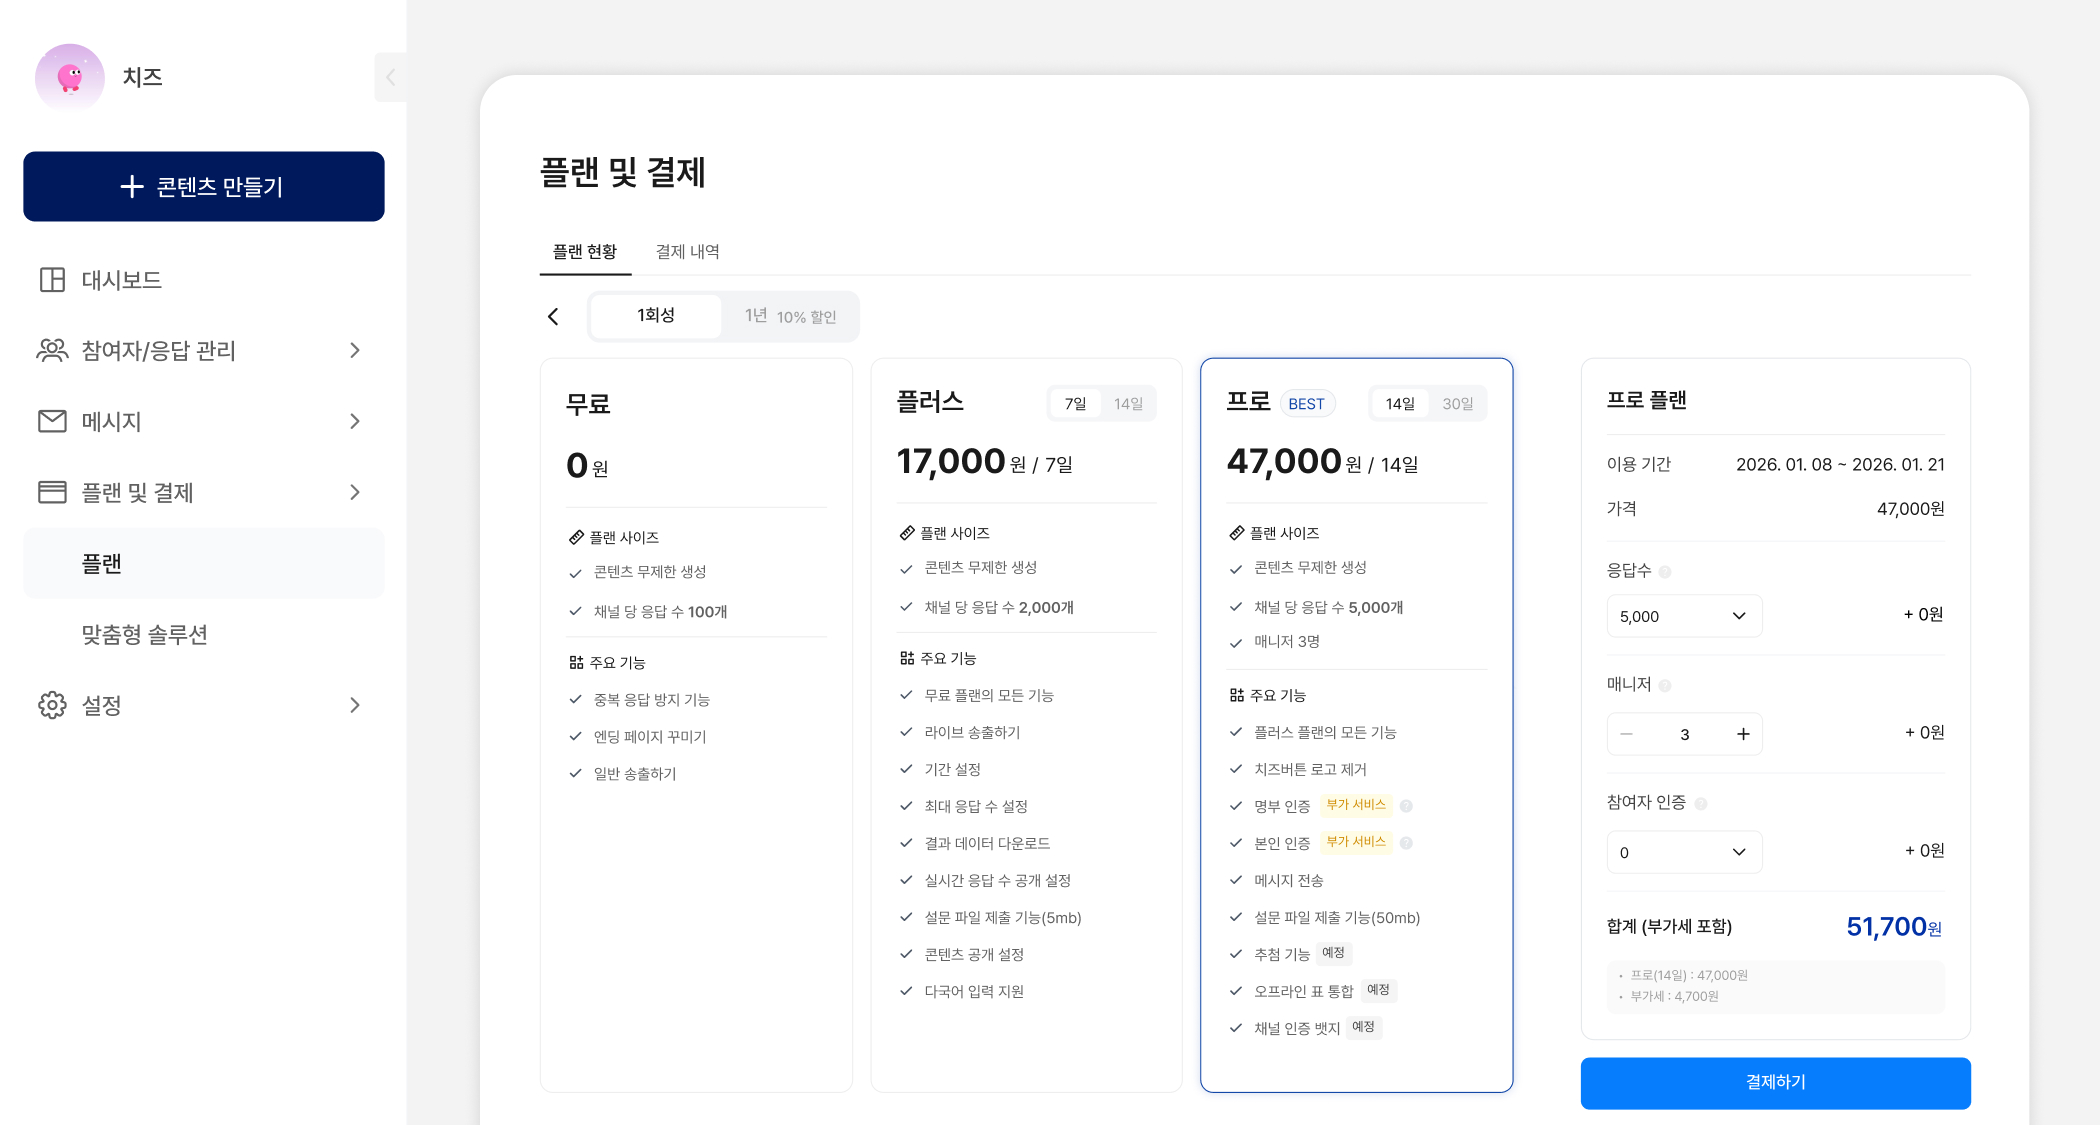Select the 30일 period on the 프로 plan
This screenshot has width=2100, height=1125.
1457,404
